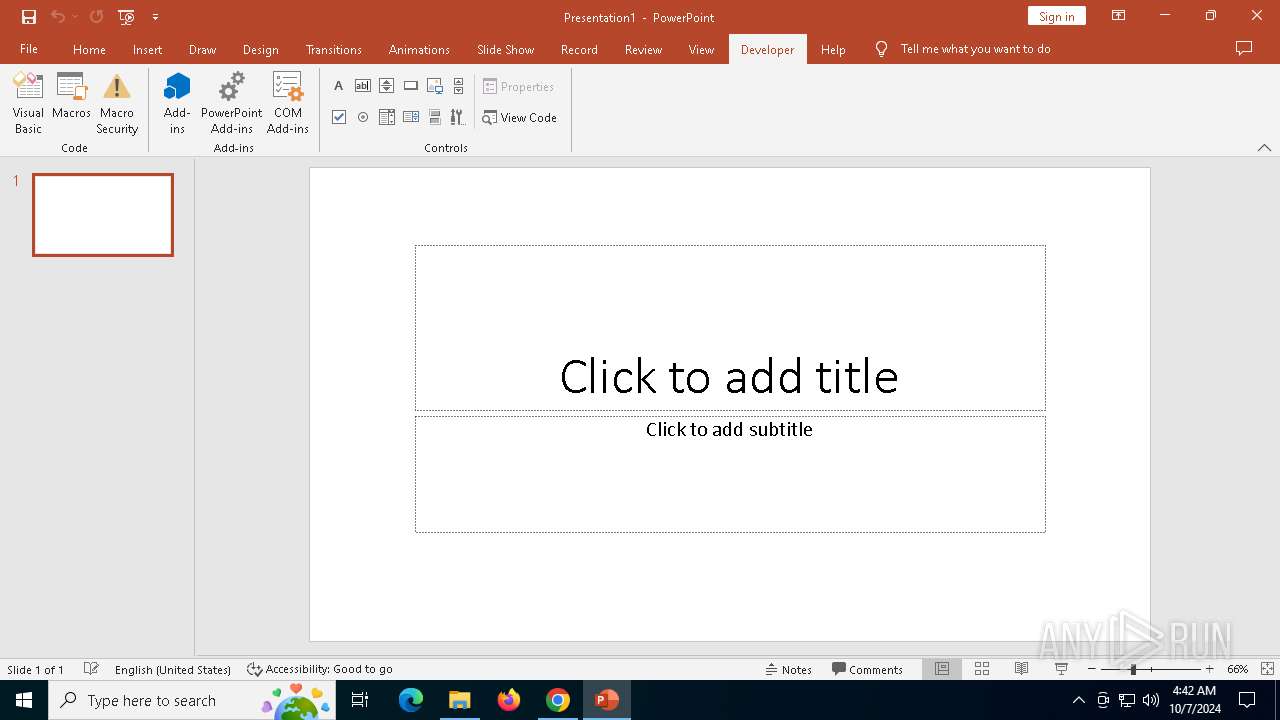
Task: Switch to the Home tab
Action: click(89, 49)
